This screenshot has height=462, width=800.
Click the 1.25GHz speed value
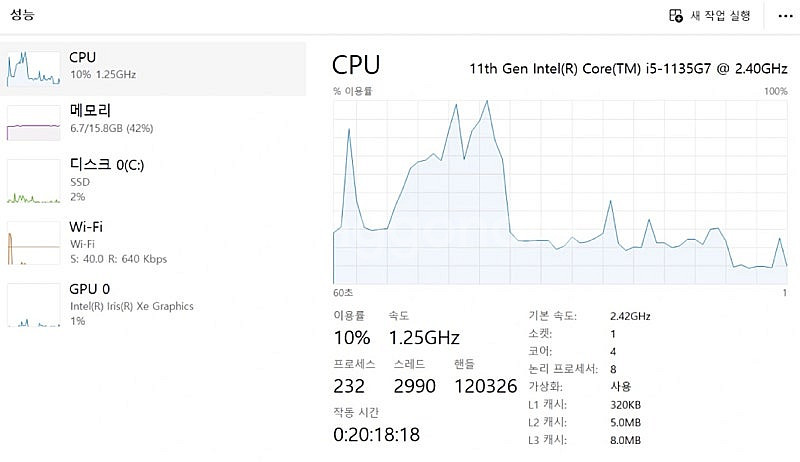tap(424, 338)
